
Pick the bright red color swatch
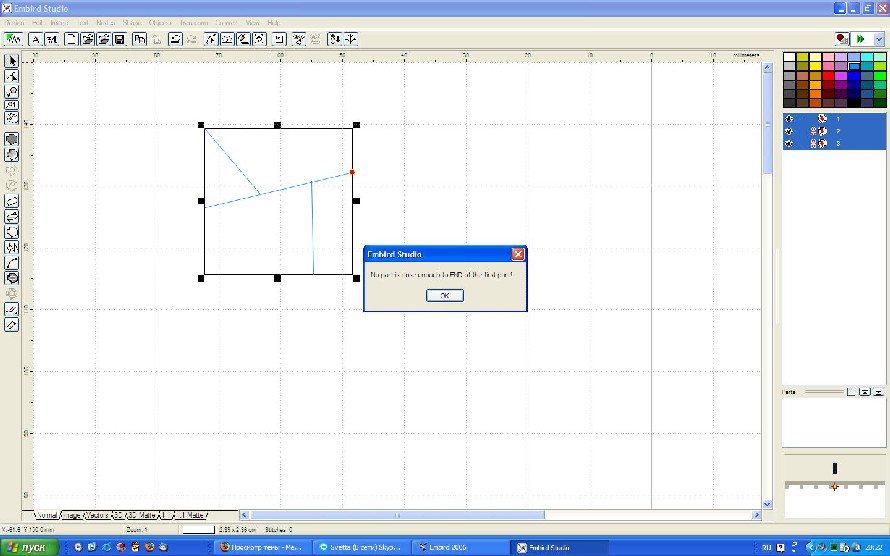pos(829,75)
